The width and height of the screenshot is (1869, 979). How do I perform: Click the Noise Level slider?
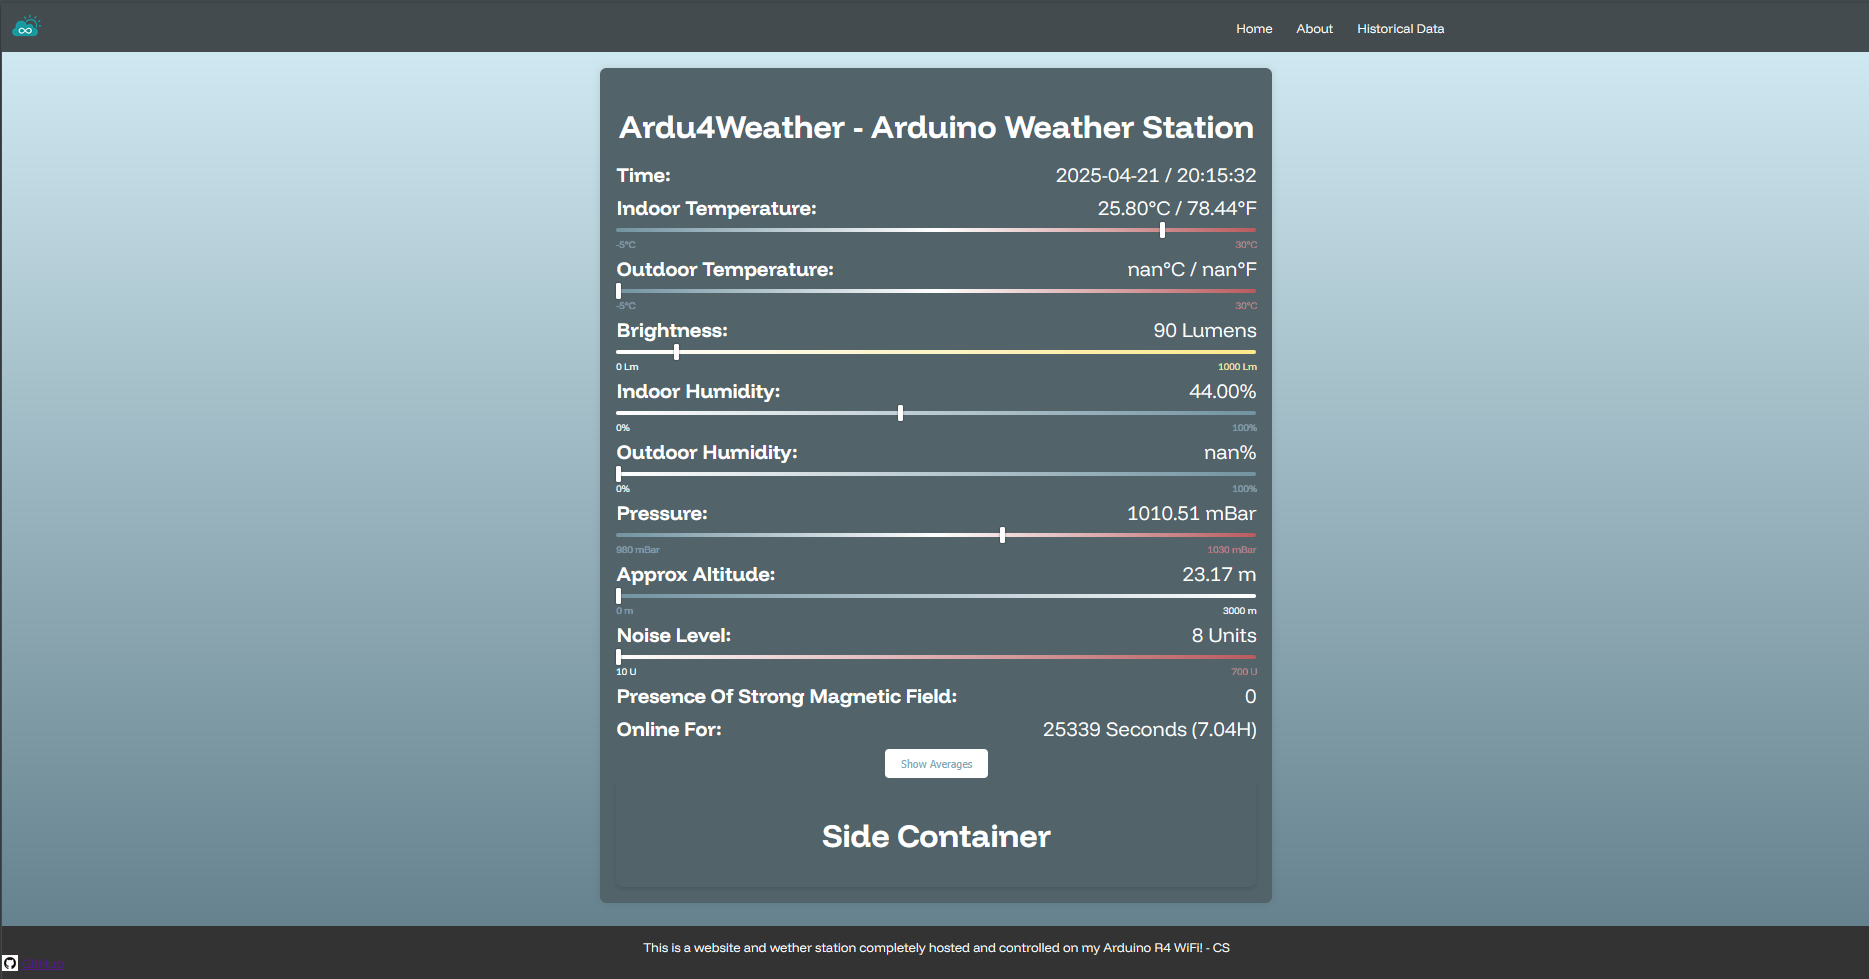tap(936, 657)
